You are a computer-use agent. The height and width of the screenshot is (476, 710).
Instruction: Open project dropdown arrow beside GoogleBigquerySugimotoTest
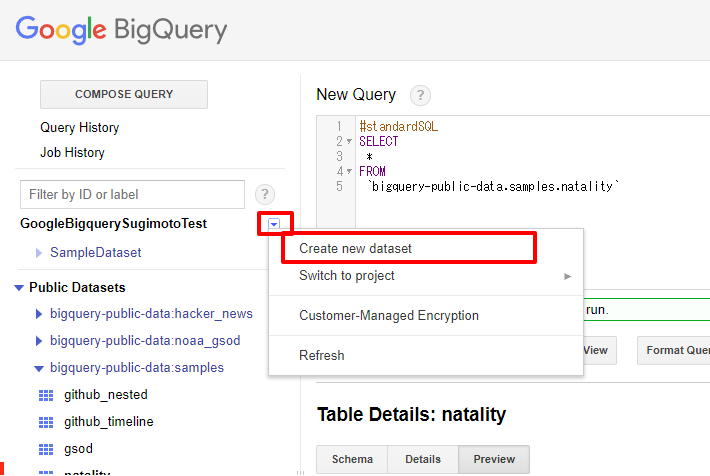coord(274,223)
